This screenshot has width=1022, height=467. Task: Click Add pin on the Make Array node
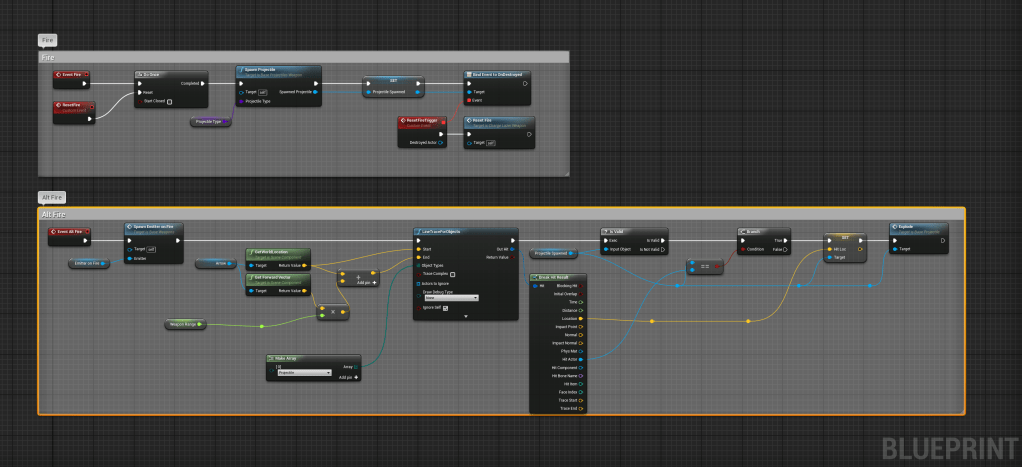pos(349,377)
